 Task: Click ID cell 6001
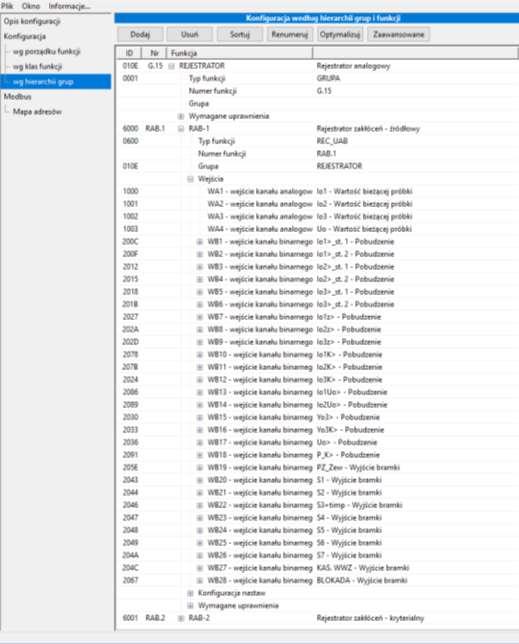click(x=131, y=618)
